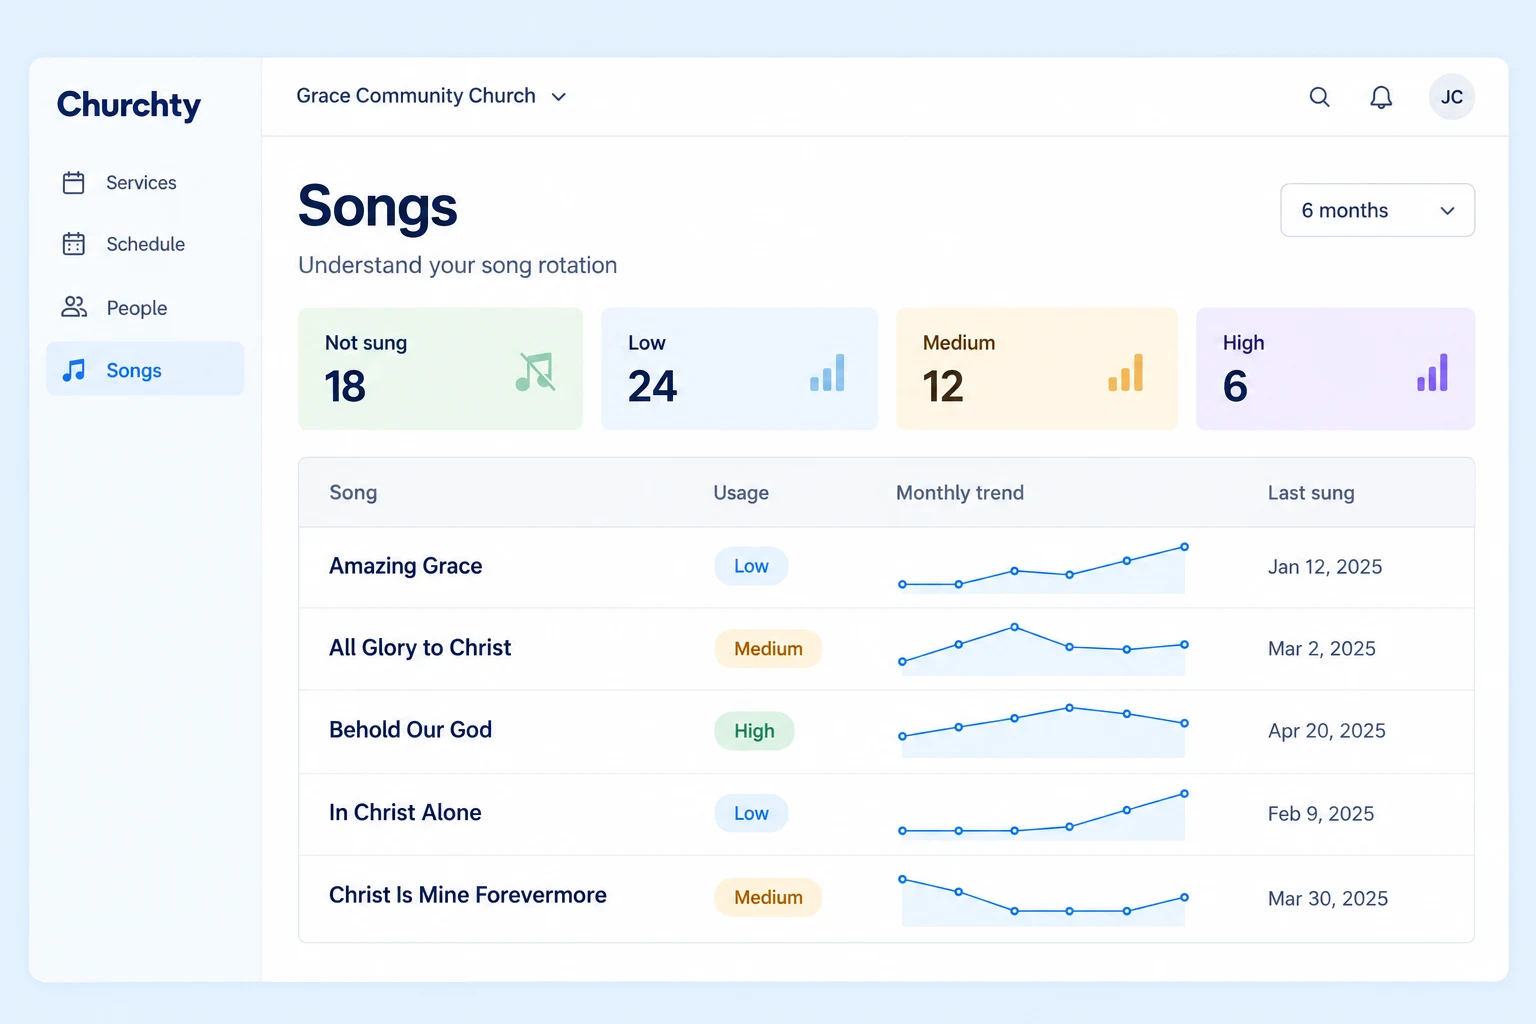The image size is (1536, 1024).
Task: Click the Low card bar chart icon
Action: [x=827, y=372]
